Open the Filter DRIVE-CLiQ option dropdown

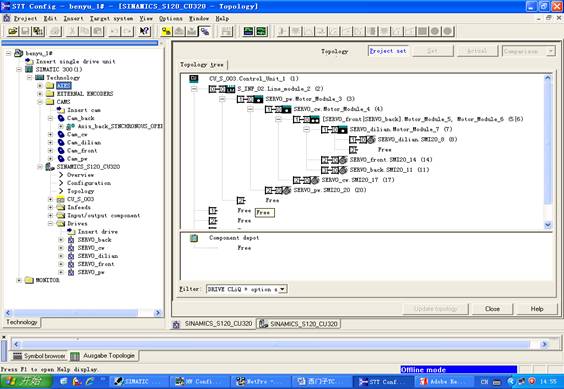(283, 289)
